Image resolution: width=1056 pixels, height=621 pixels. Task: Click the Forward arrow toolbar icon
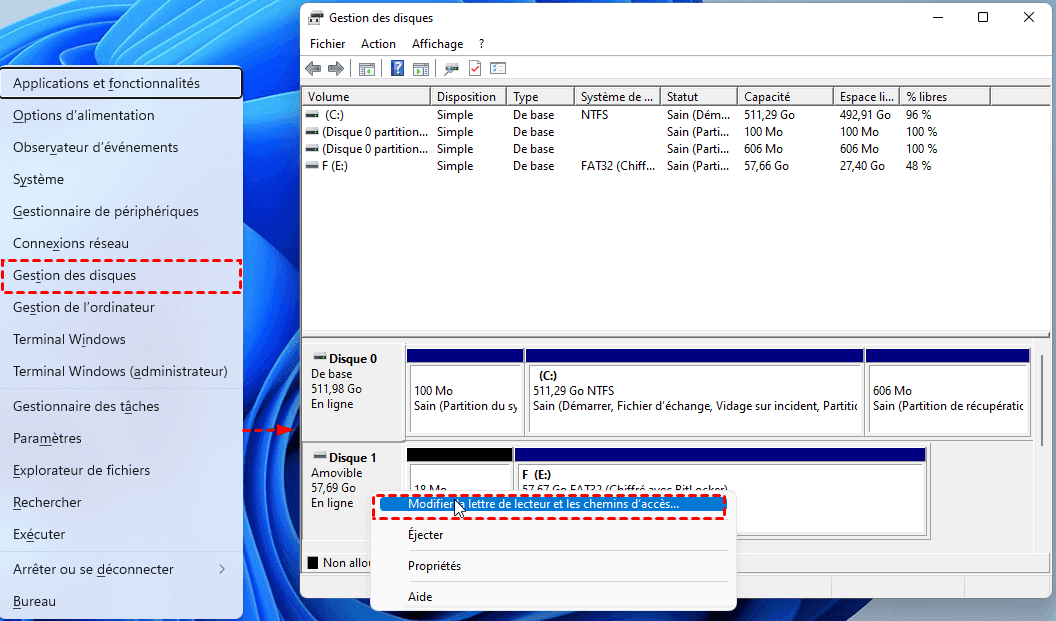coord(335,68)
